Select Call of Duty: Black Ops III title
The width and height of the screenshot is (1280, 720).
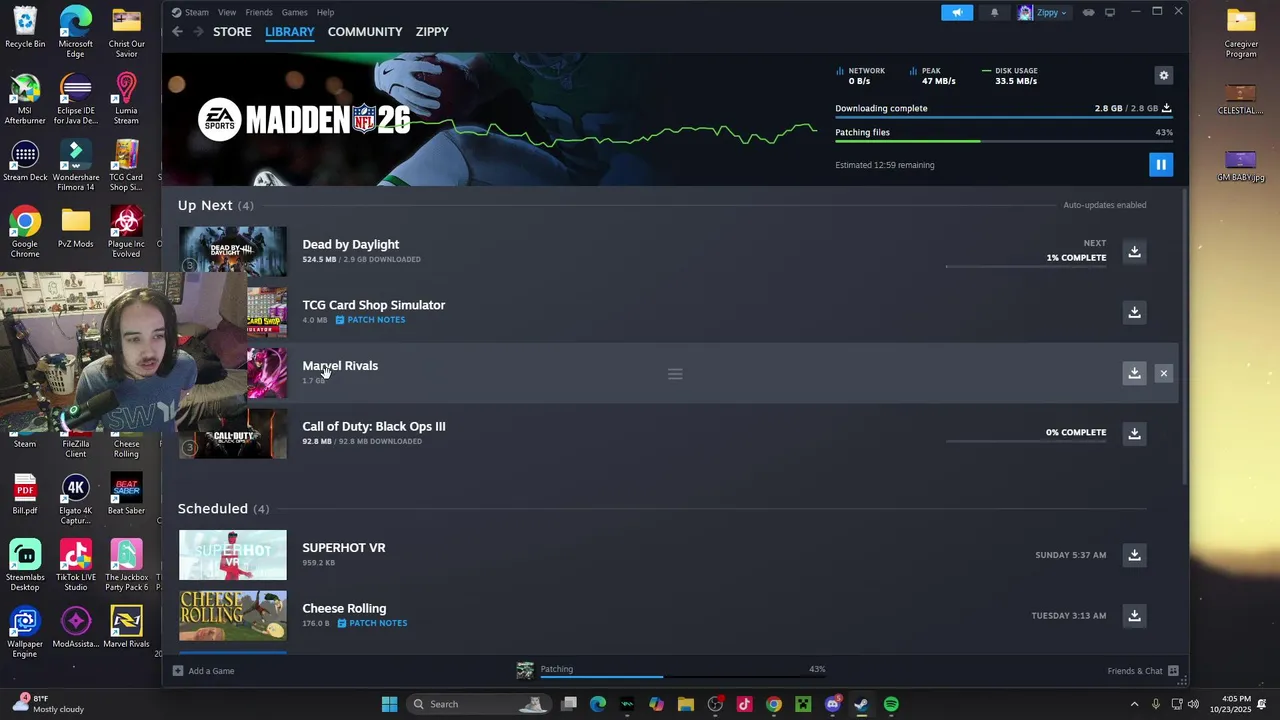pyautogui.click(x=374, y=426)
